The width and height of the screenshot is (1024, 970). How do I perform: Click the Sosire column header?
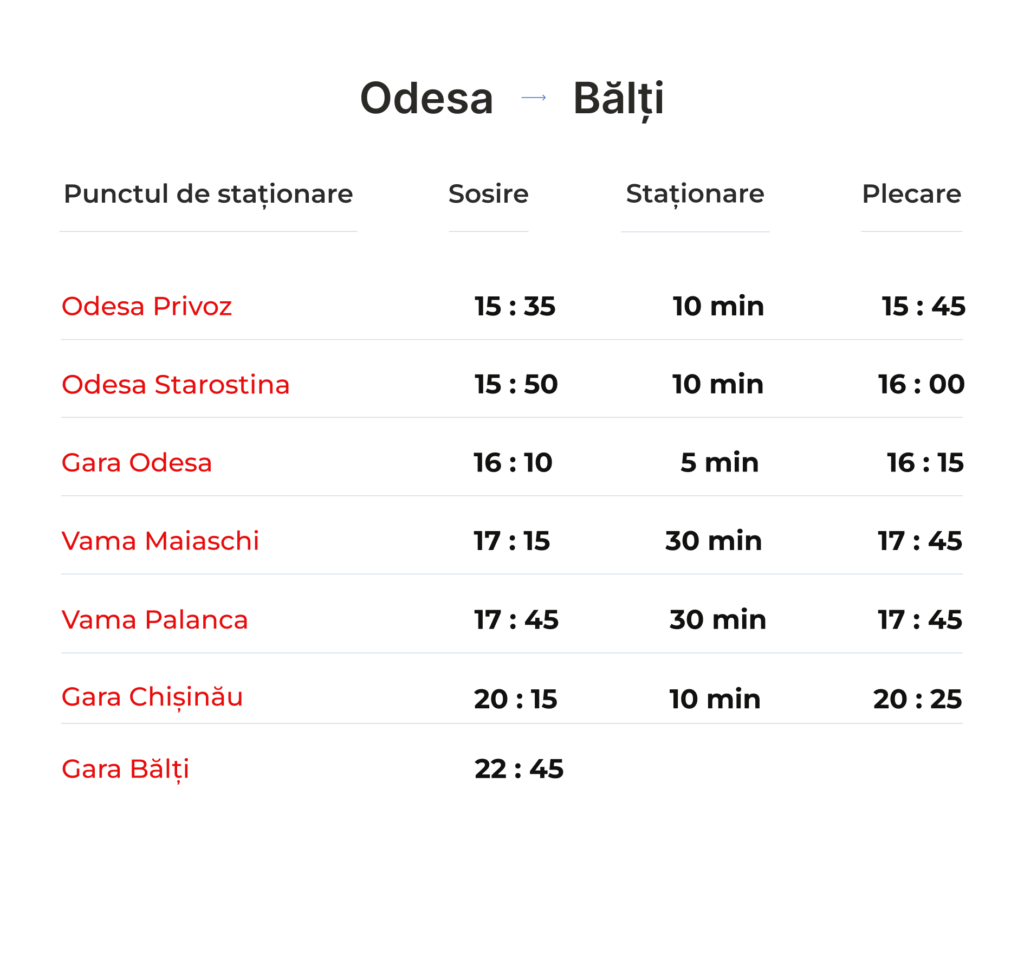coord(488,194)
